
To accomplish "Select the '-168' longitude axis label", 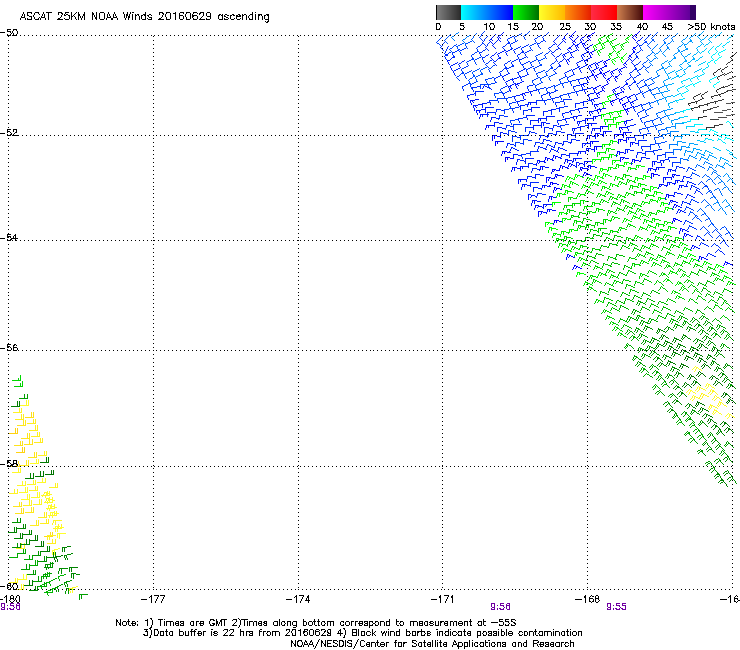I will click(588, 599).
